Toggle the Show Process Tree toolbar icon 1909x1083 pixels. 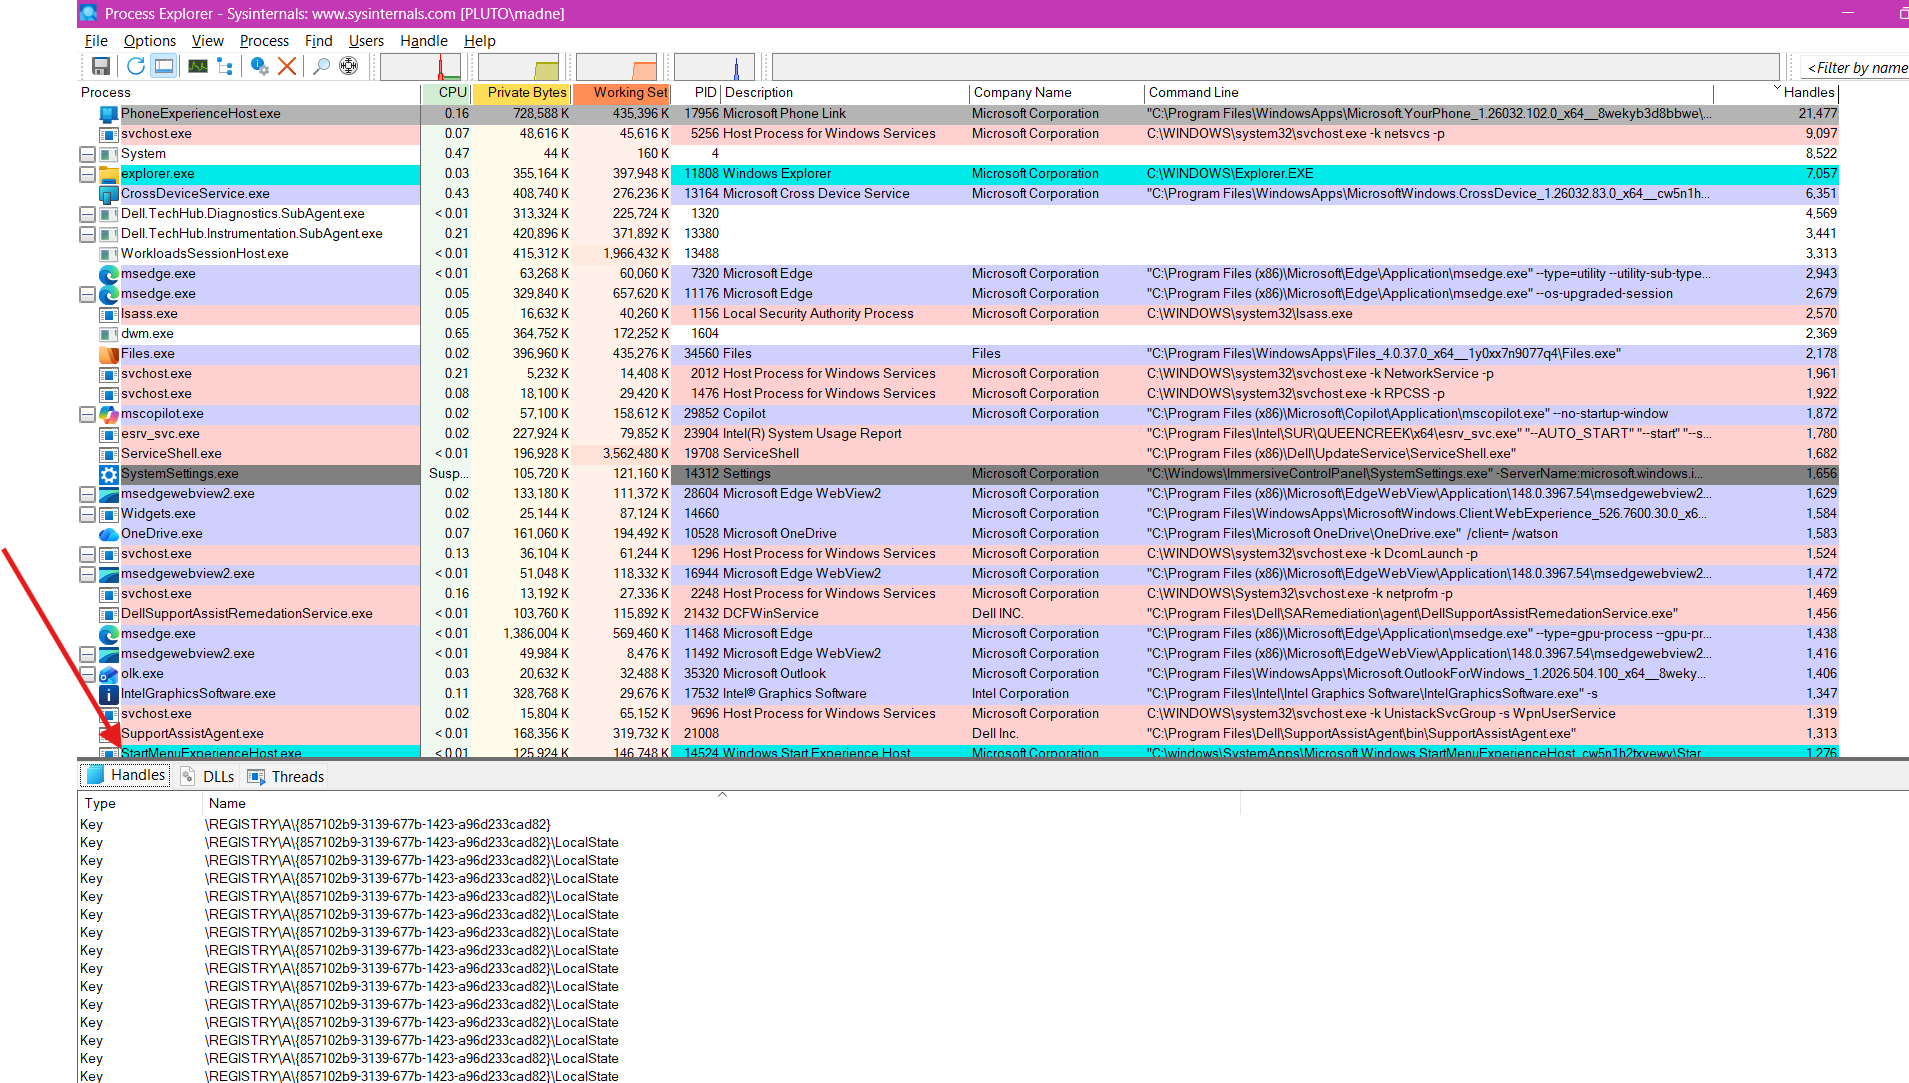(225, 66)
